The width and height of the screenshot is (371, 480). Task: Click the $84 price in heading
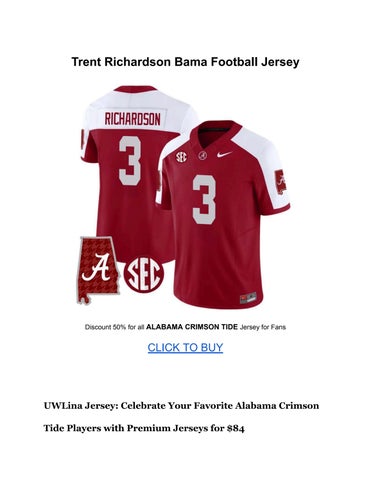click(236, 428)
